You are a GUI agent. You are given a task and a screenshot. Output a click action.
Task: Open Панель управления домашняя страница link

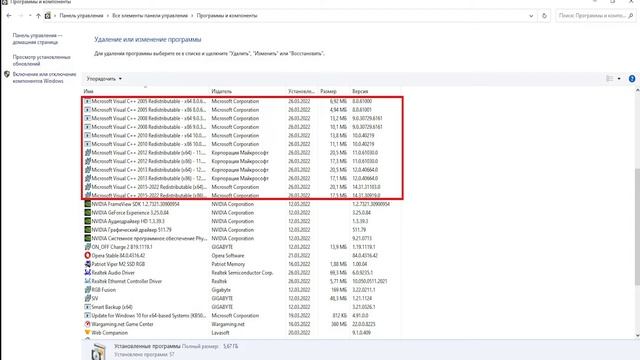37,39
